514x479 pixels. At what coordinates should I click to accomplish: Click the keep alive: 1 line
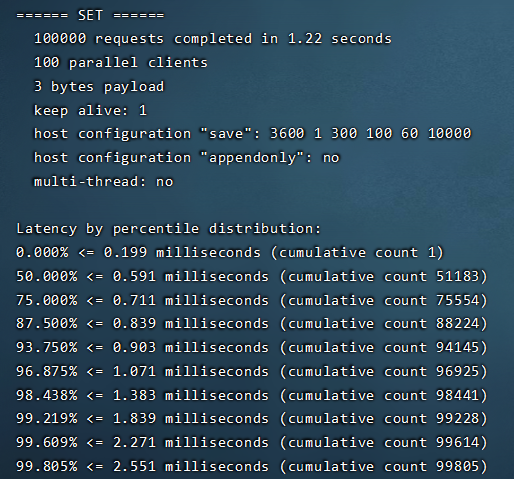pos(90,110)
